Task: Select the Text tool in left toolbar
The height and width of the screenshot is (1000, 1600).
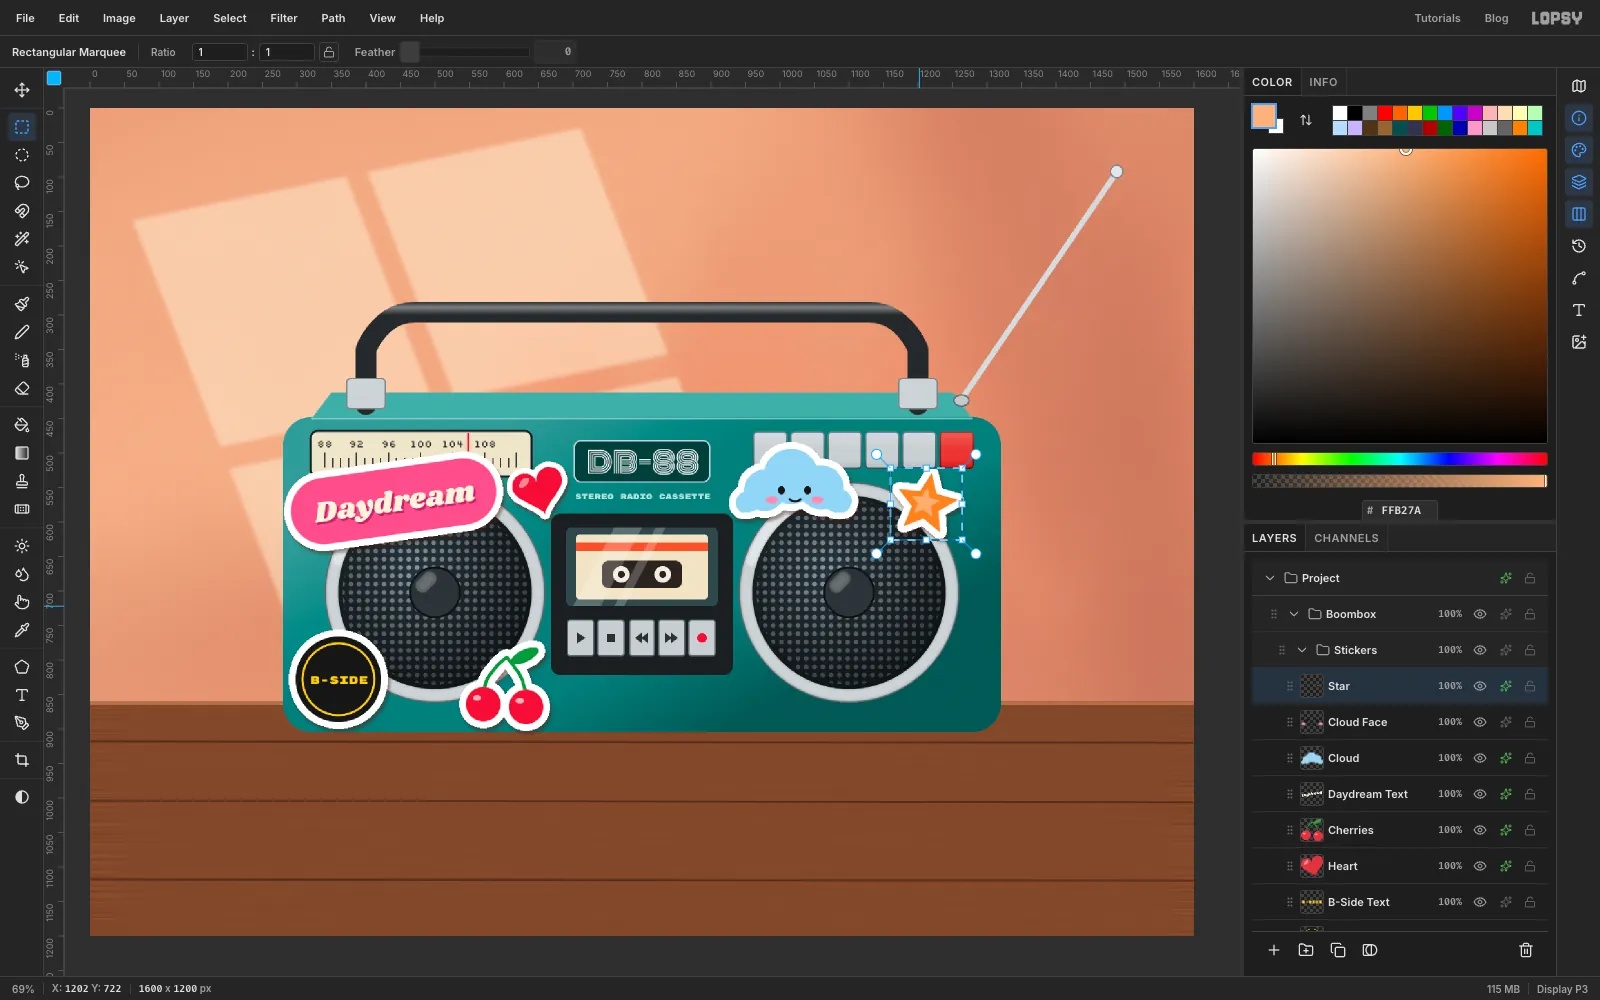Action: tap(22, 695)
